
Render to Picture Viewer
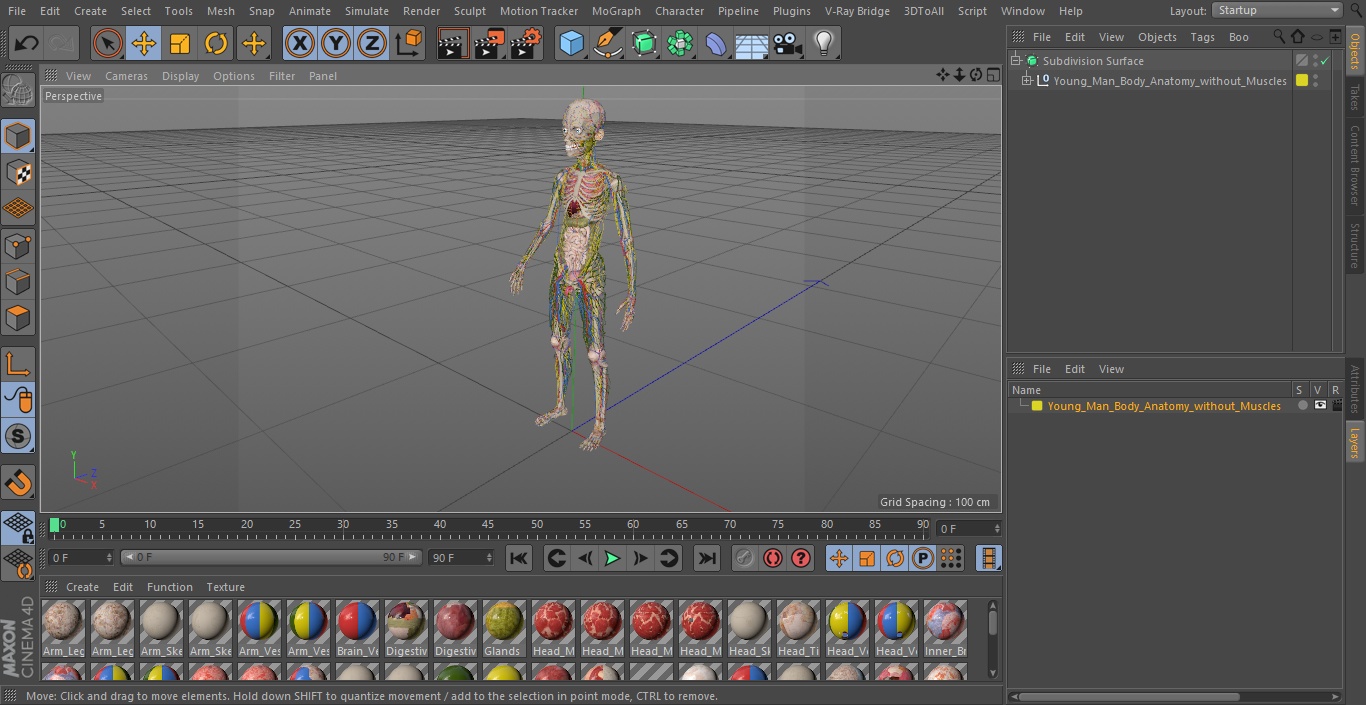tap(489, 43)
